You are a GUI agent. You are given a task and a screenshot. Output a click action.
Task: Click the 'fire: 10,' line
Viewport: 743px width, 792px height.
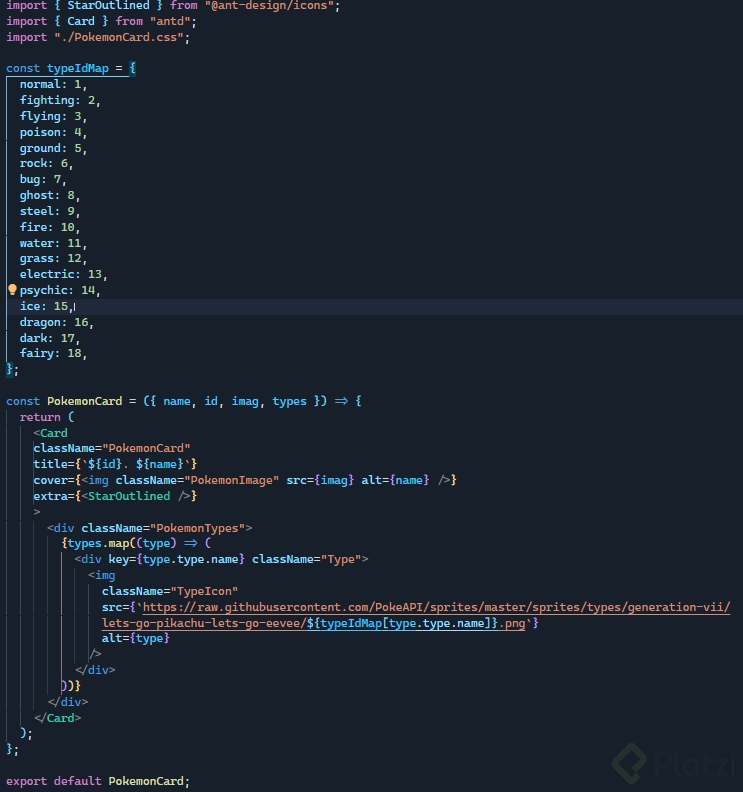coord(49,227)
